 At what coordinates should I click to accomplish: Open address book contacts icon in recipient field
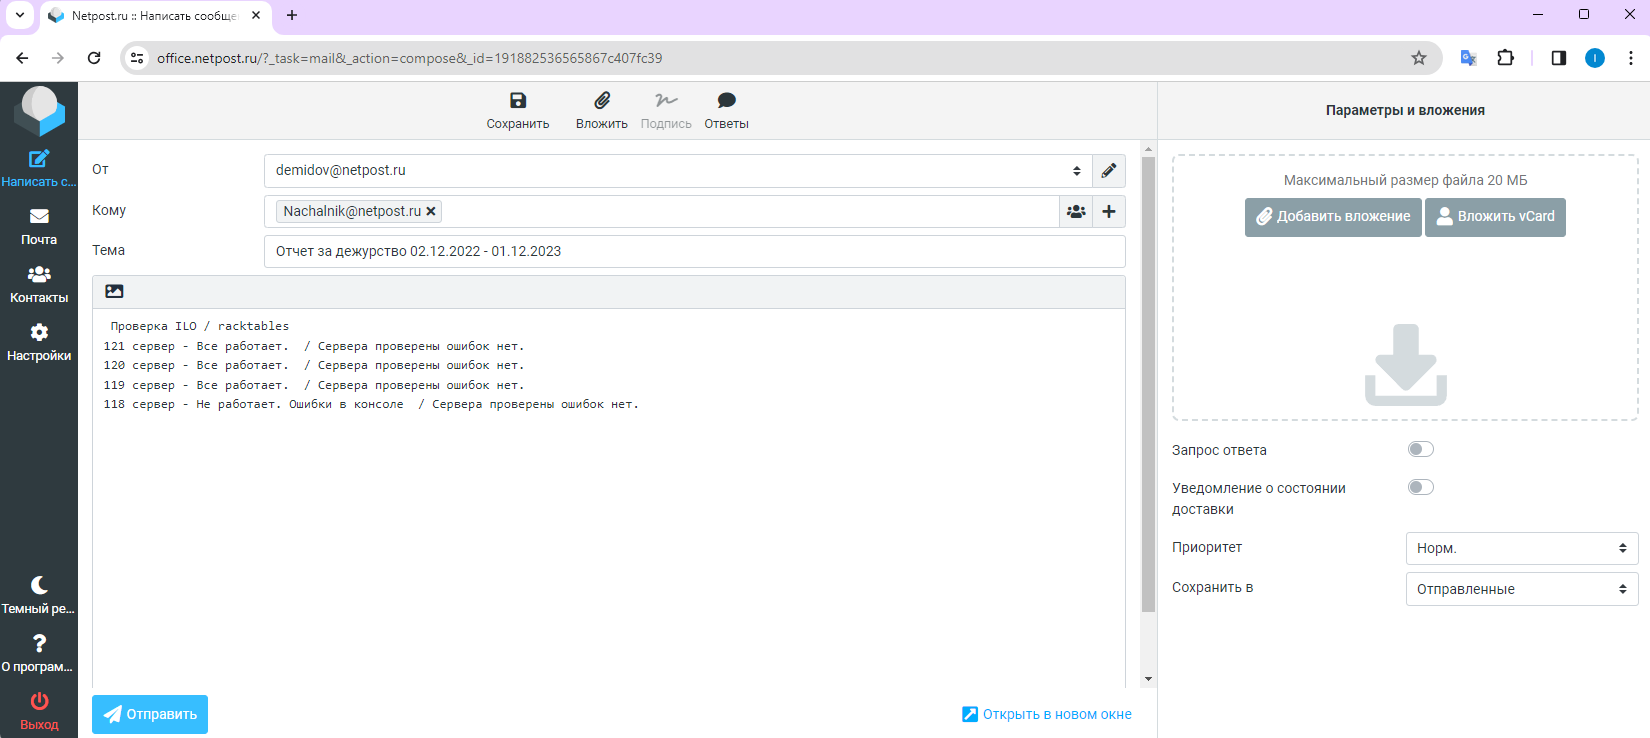[1076, 212]
